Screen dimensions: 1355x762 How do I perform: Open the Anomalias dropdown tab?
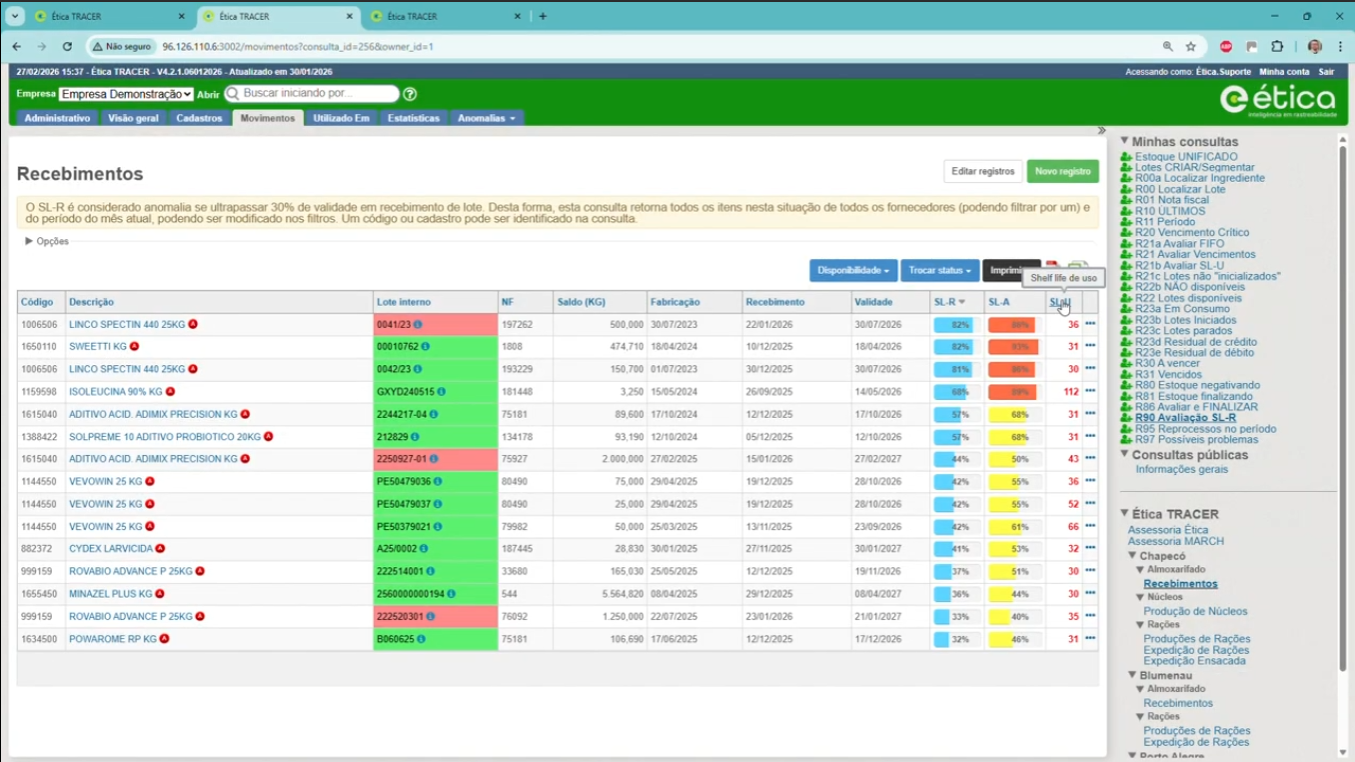pos(486,118)
